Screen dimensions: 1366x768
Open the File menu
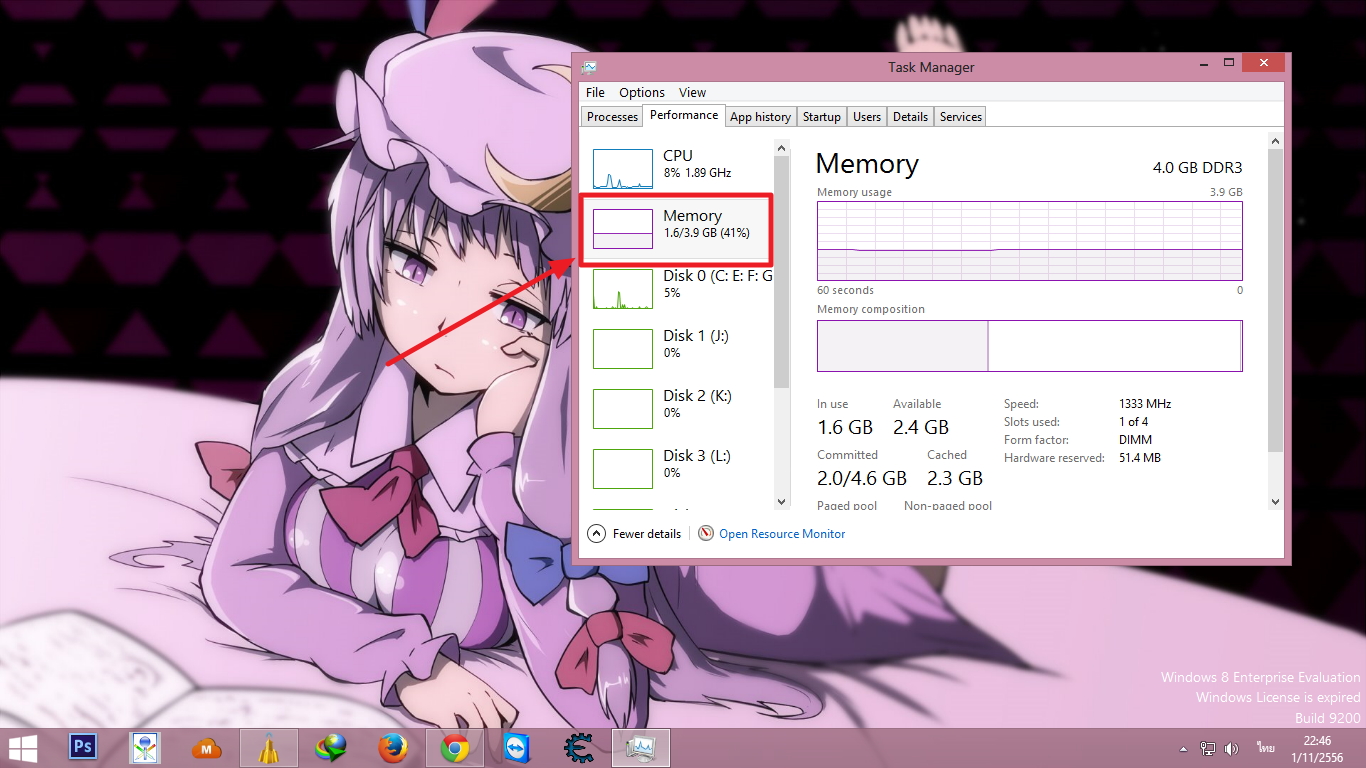click(595, 92)
